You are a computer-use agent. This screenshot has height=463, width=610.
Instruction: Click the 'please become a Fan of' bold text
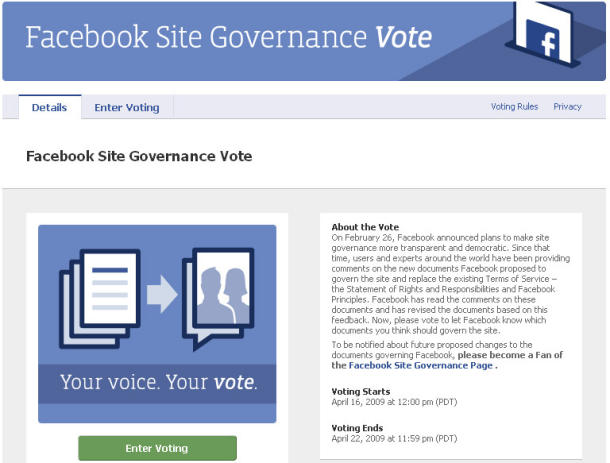point(510,355)
